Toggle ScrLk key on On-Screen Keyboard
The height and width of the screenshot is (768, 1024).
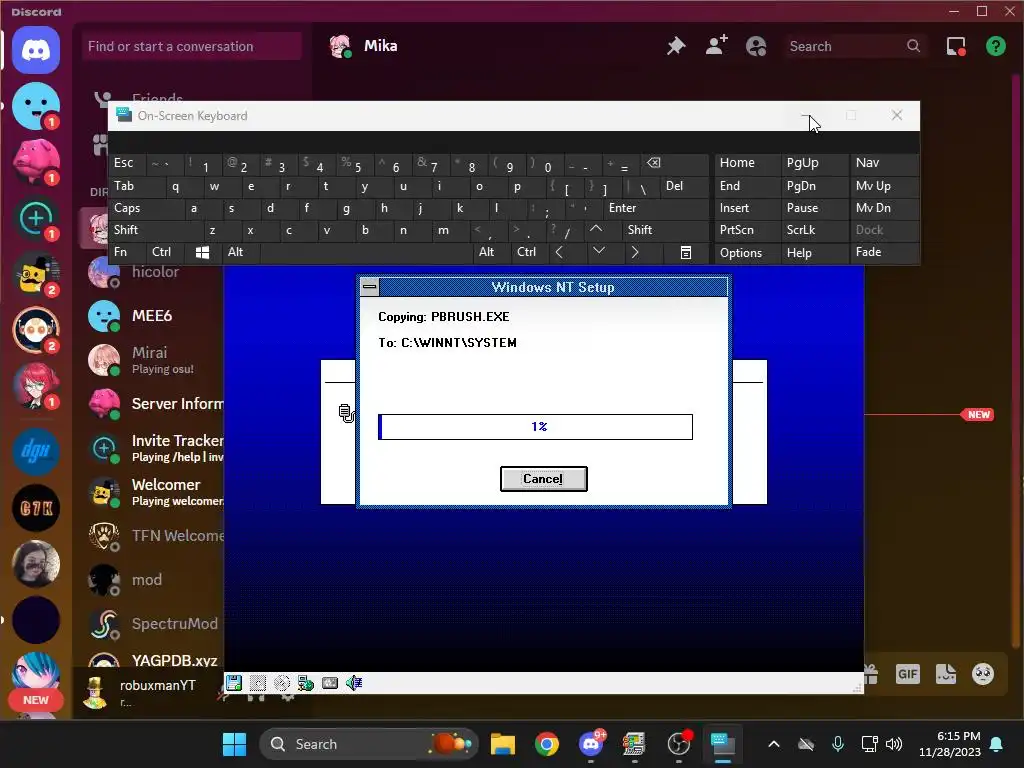click(814, 230)
